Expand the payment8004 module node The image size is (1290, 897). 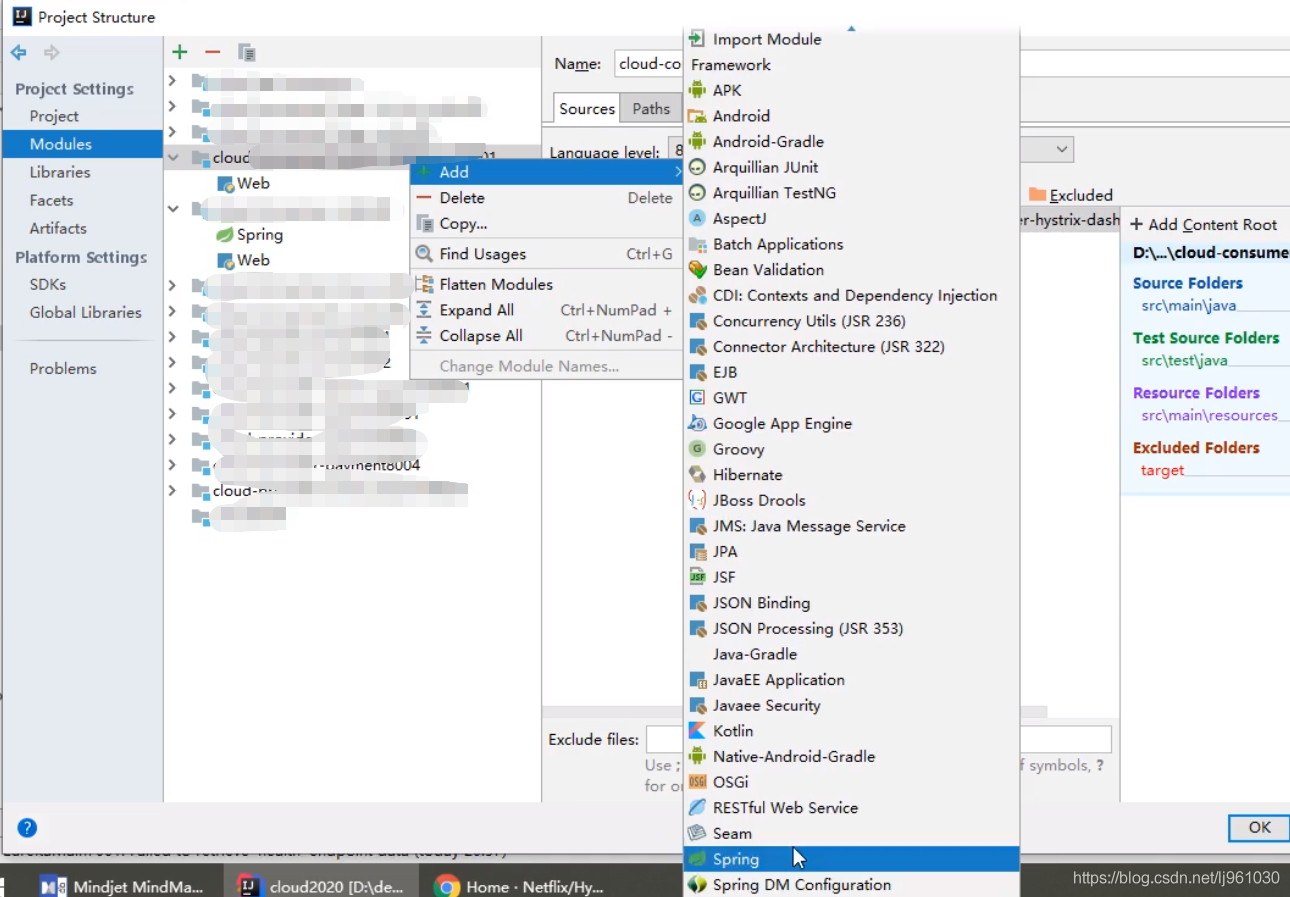click(x=173, y=465)
